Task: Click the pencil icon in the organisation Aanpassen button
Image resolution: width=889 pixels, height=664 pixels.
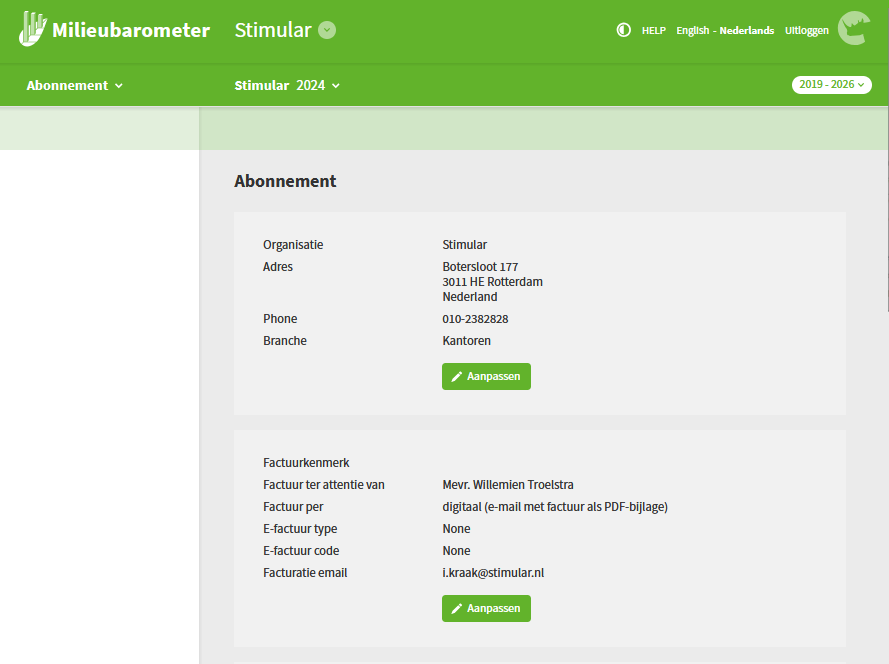Action: [x=456, y=377]
